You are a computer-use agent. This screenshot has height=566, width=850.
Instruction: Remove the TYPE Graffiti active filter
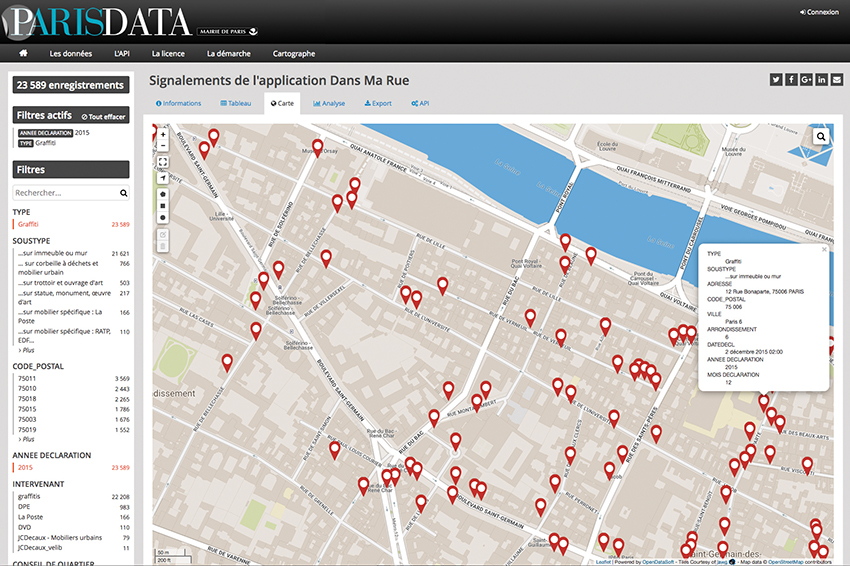(37, 143)
